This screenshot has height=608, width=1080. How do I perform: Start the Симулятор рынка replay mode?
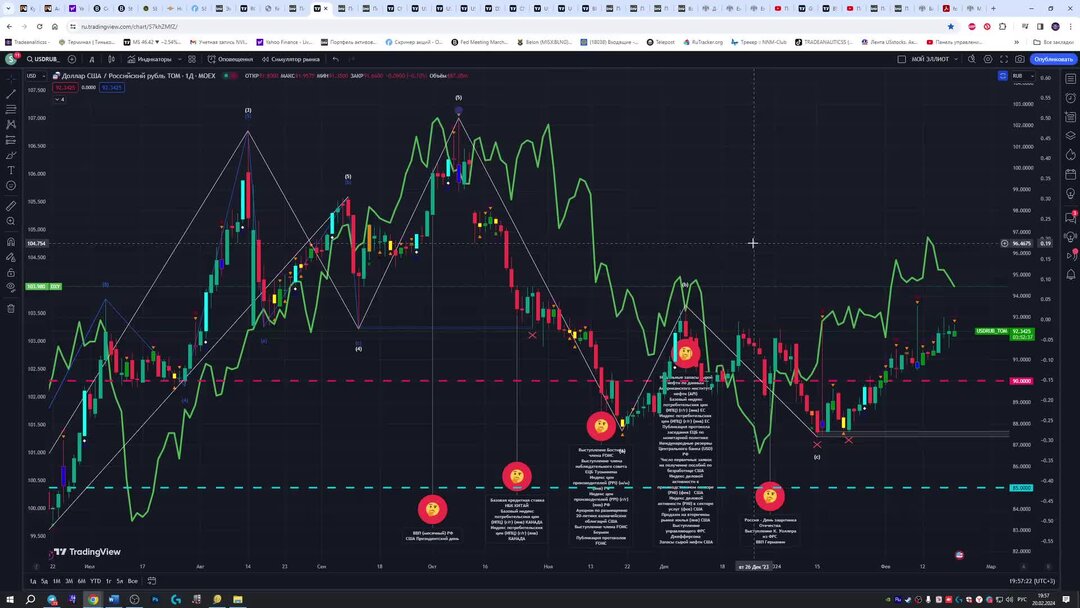pyautogui.click(x=290, y=59)
